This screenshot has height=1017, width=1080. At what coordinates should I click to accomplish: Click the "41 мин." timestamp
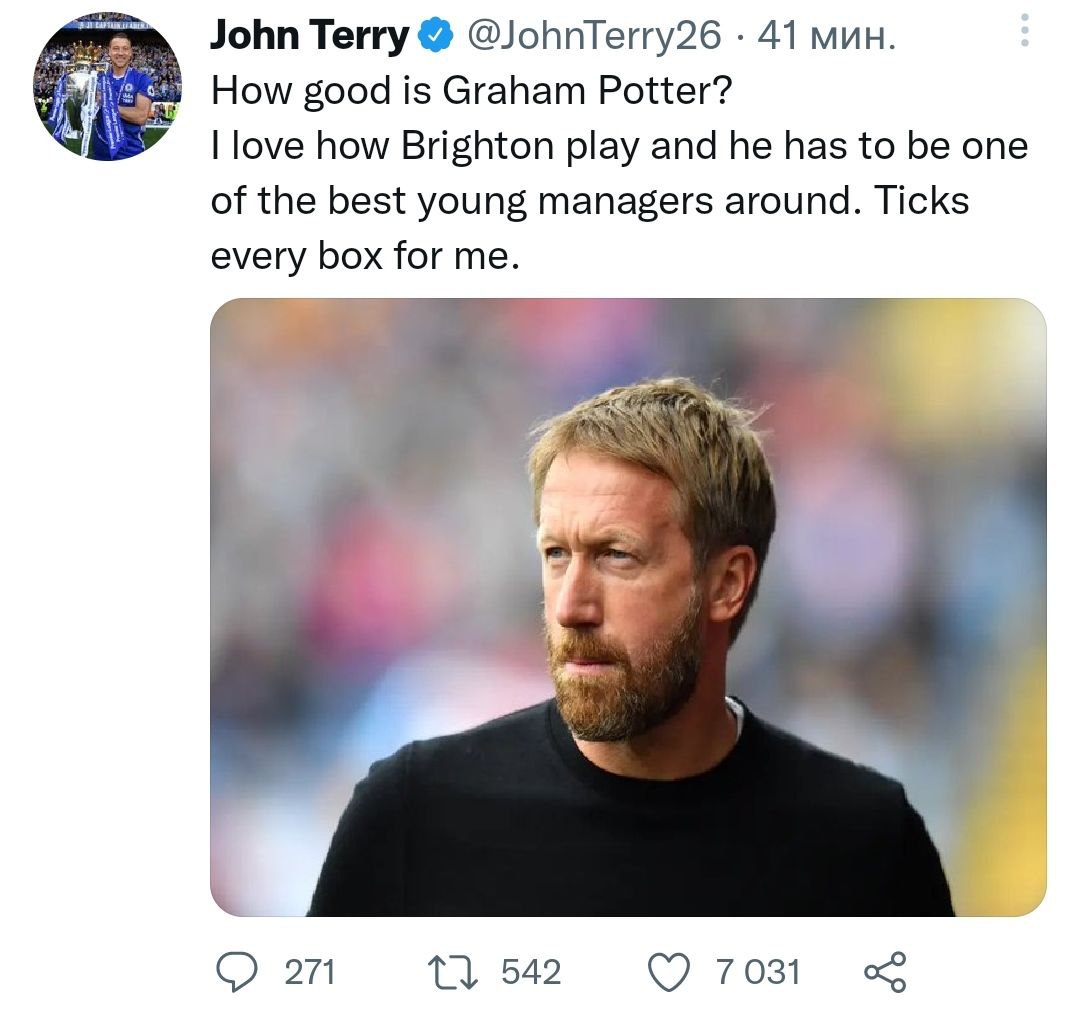827,37
